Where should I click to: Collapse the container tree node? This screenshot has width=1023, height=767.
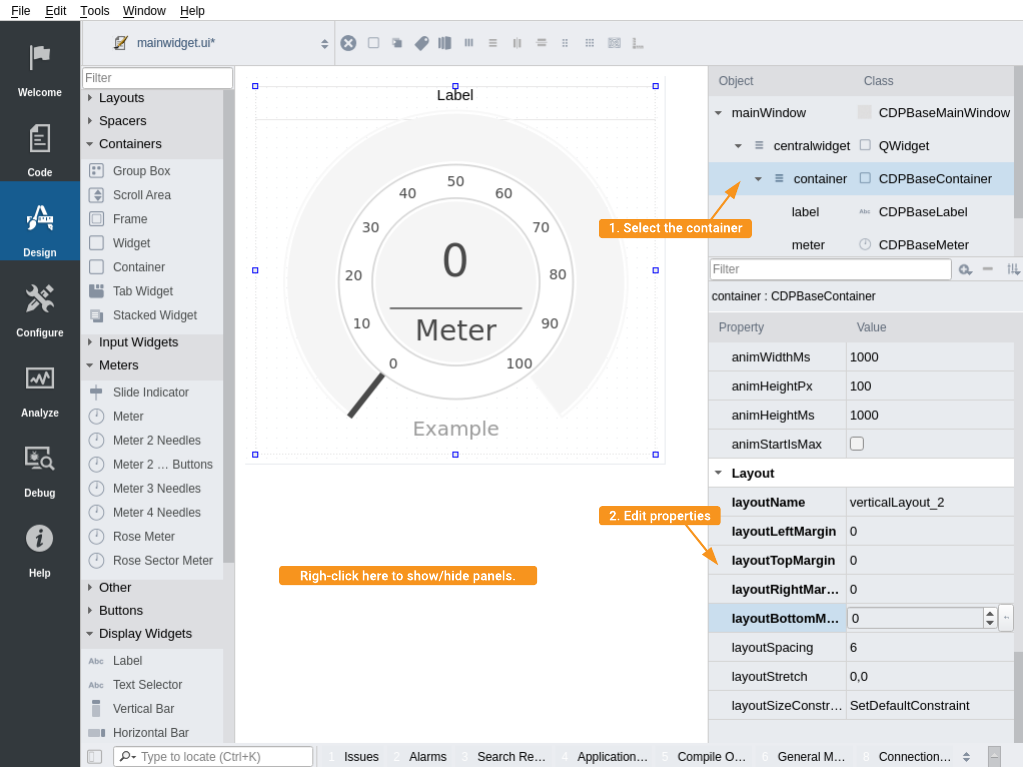coord(758,179)
